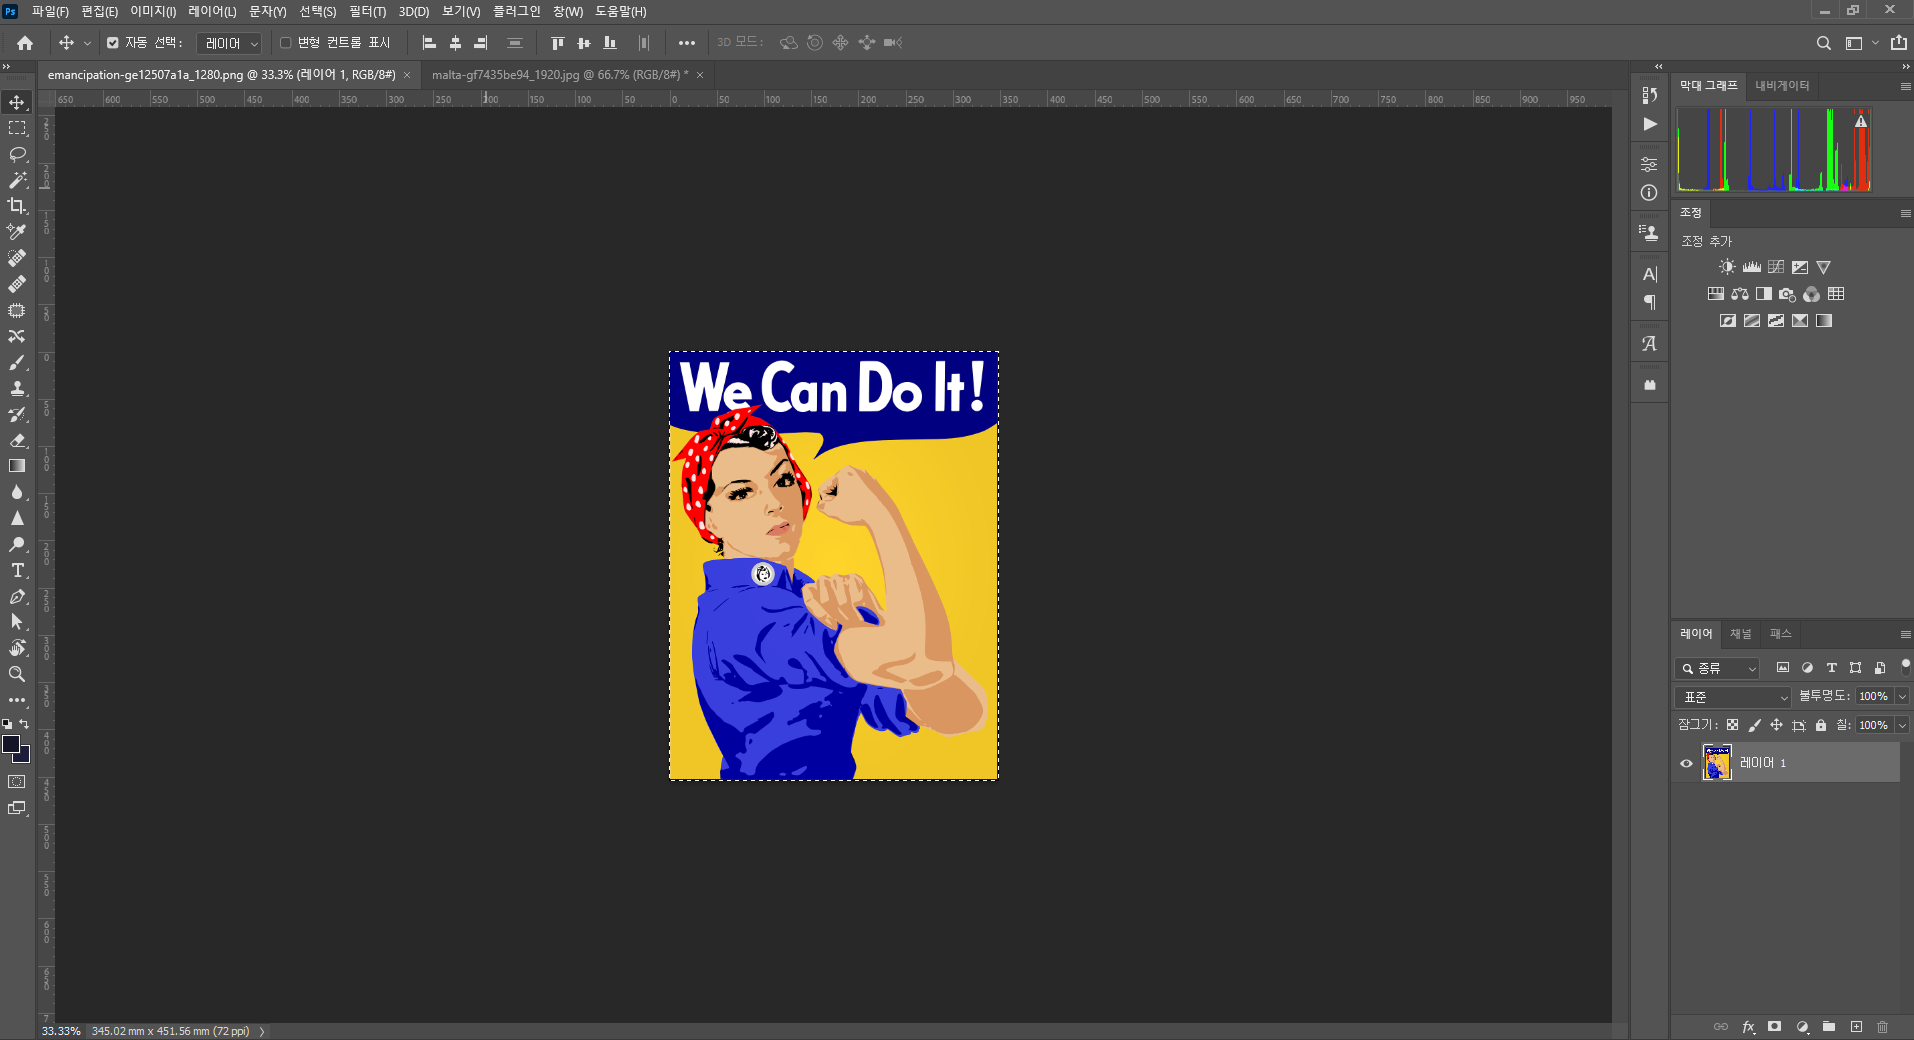Toggle lock transparent pixels
The height and width of the screenshot is (1040, 1914).
pyautogui.click(x=1732, y=725)
